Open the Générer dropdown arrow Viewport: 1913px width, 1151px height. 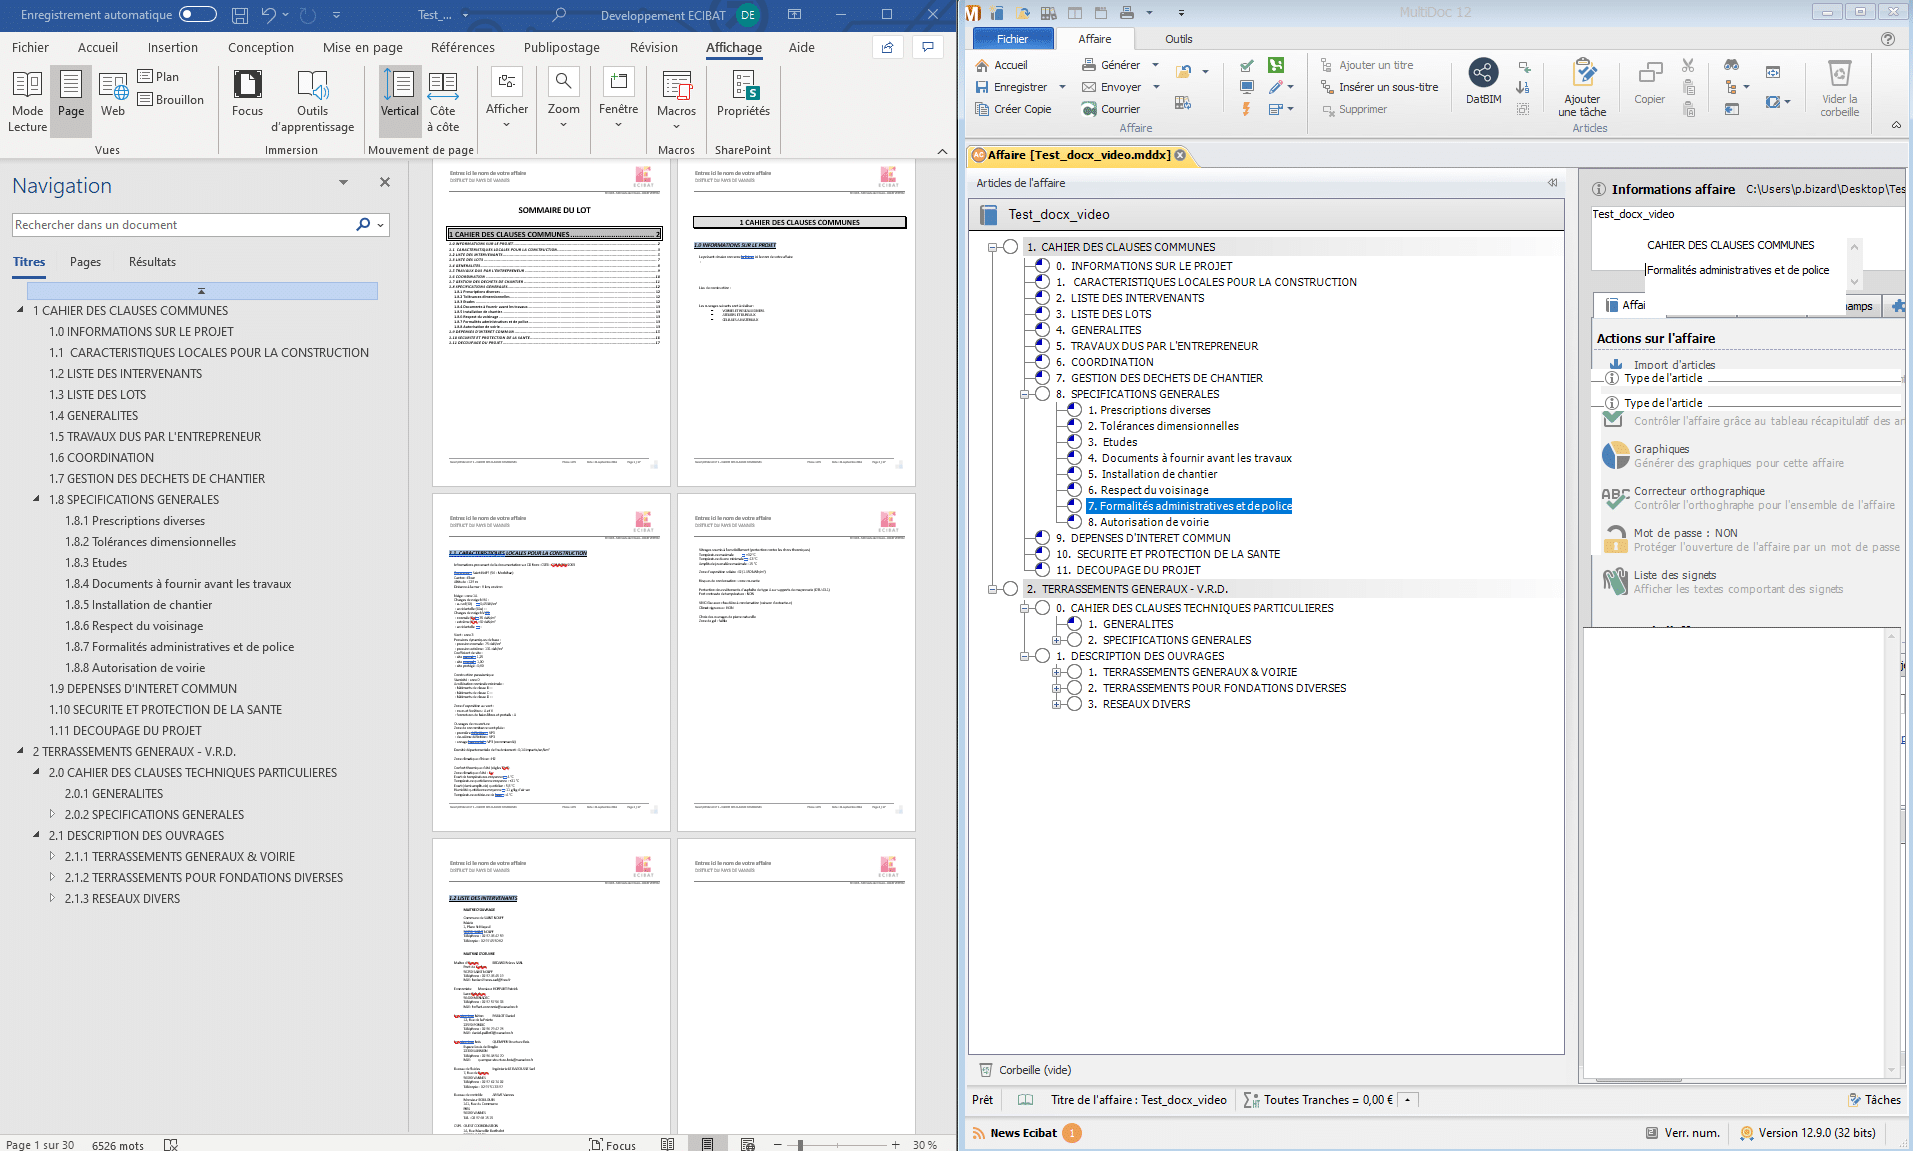point(1157,64)
